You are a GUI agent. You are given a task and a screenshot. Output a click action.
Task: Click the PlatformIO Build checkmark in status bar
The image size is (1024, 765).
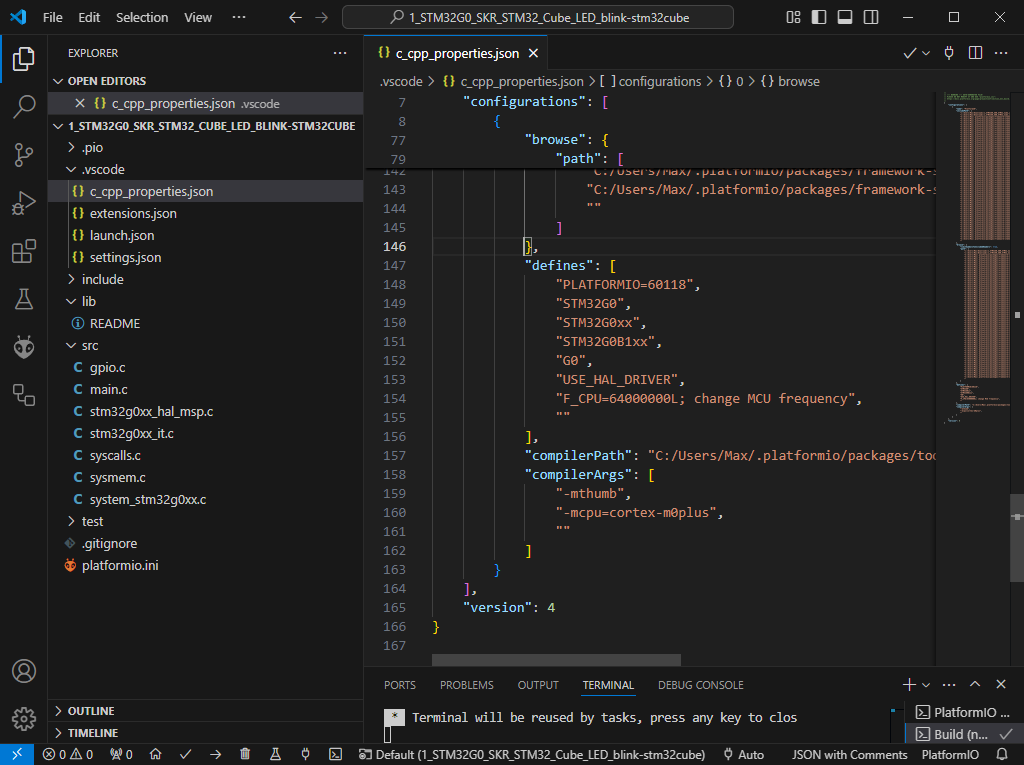(x=185, y=755)
